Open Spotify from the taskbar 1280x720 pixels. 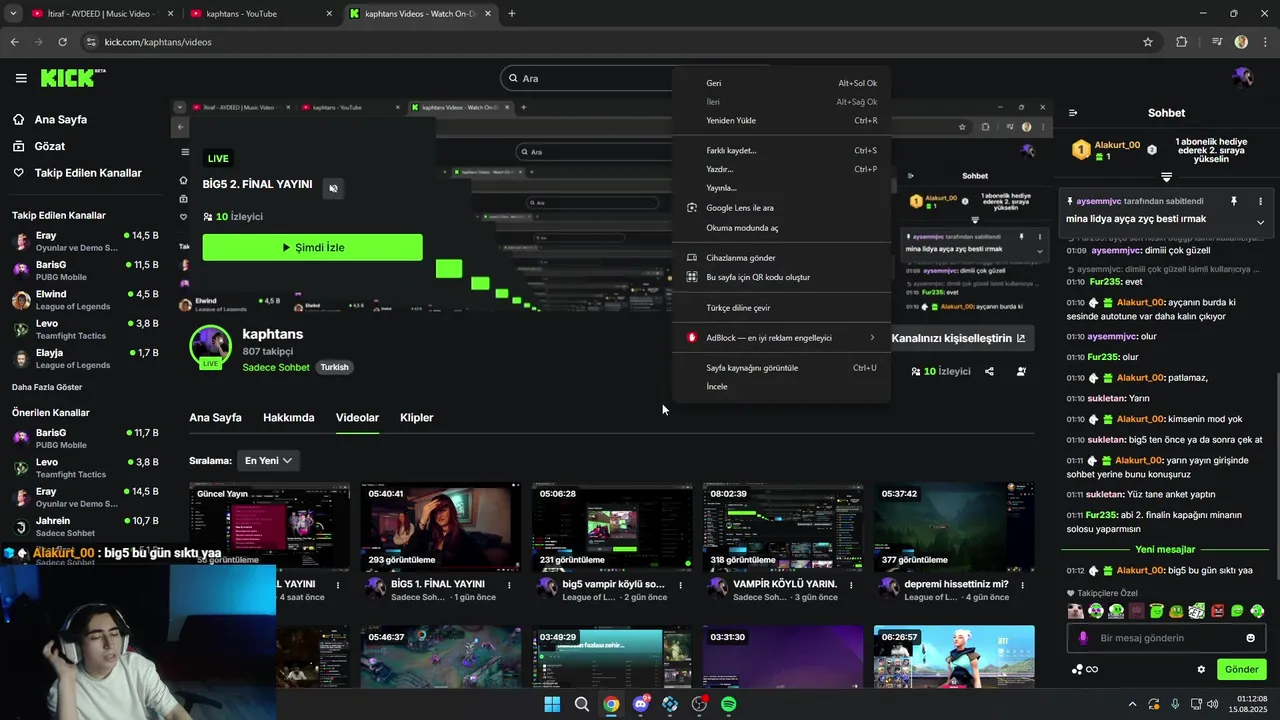729,704
